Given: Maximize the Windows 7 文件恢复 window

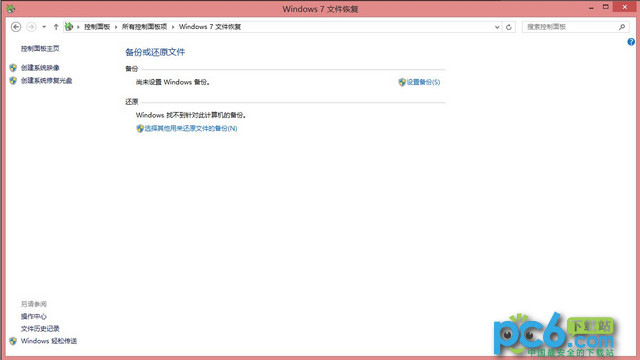Looking at the screenshot, I should coord(606,7).
